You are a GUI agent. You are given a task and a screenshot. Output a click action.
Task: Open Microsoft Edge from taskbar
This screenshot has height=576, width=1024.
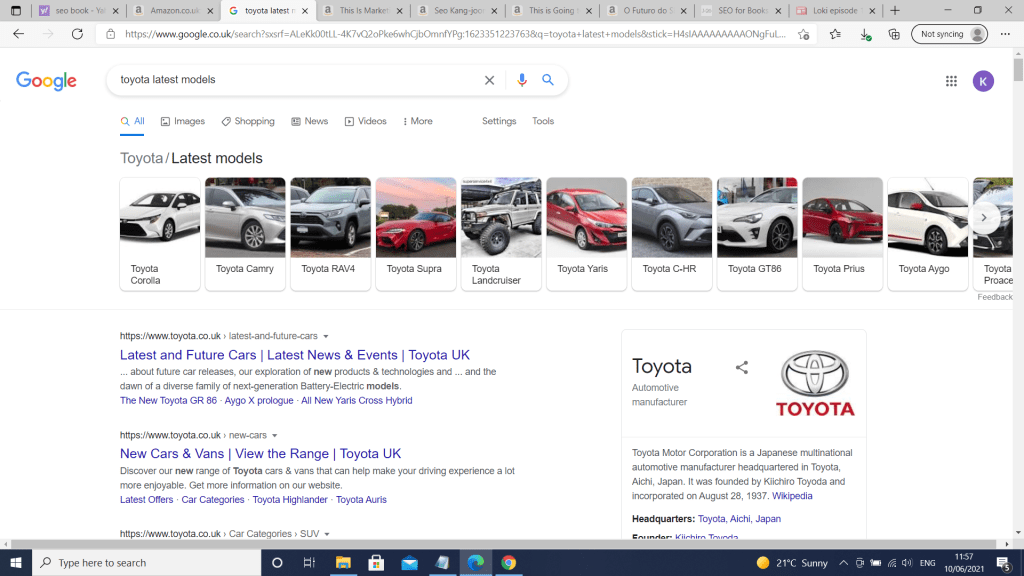[x=475, y=562]
